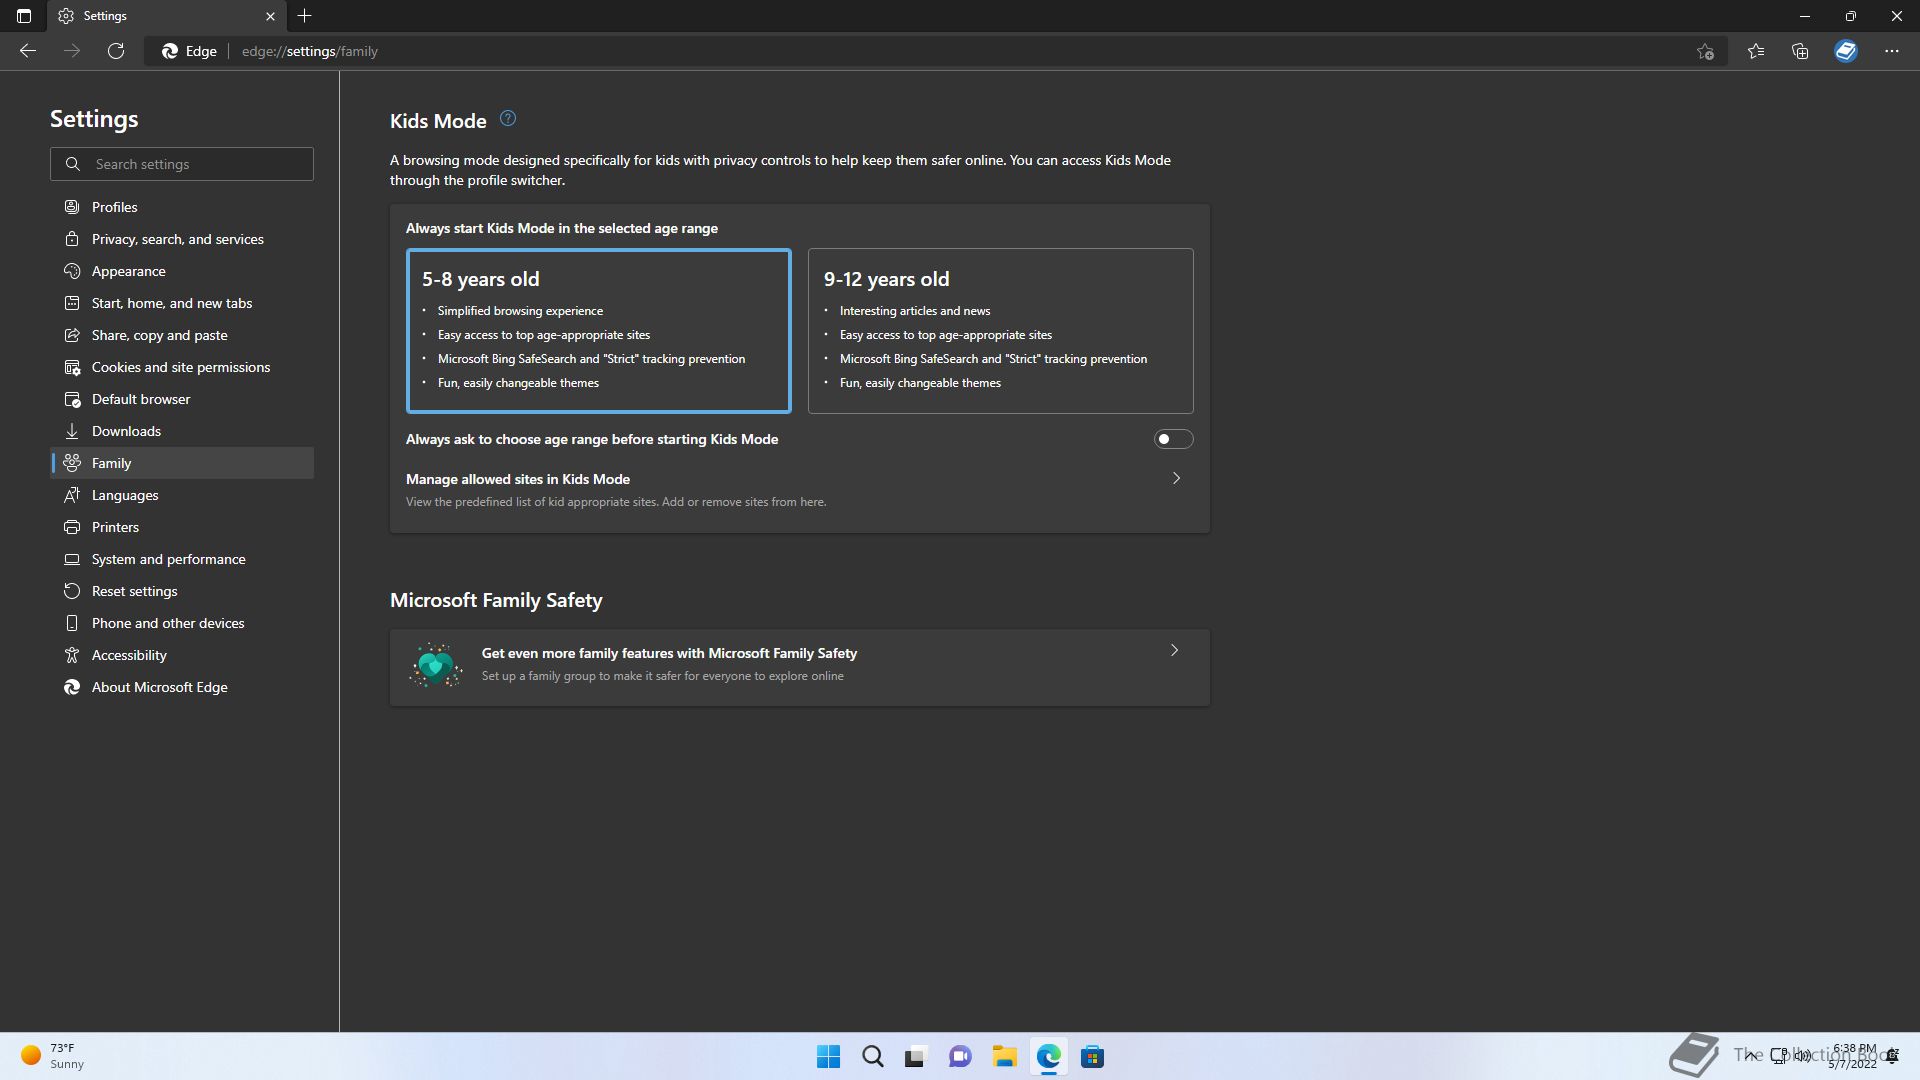Open Share, copy and paste section
1920x1080 pixels.
click(182, 335)
